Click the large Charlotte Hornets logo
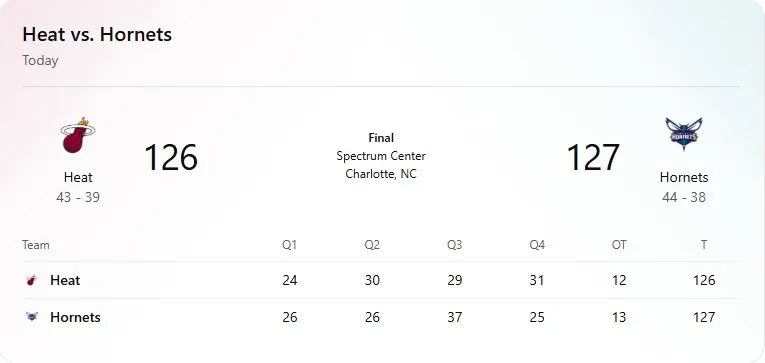 684,134
